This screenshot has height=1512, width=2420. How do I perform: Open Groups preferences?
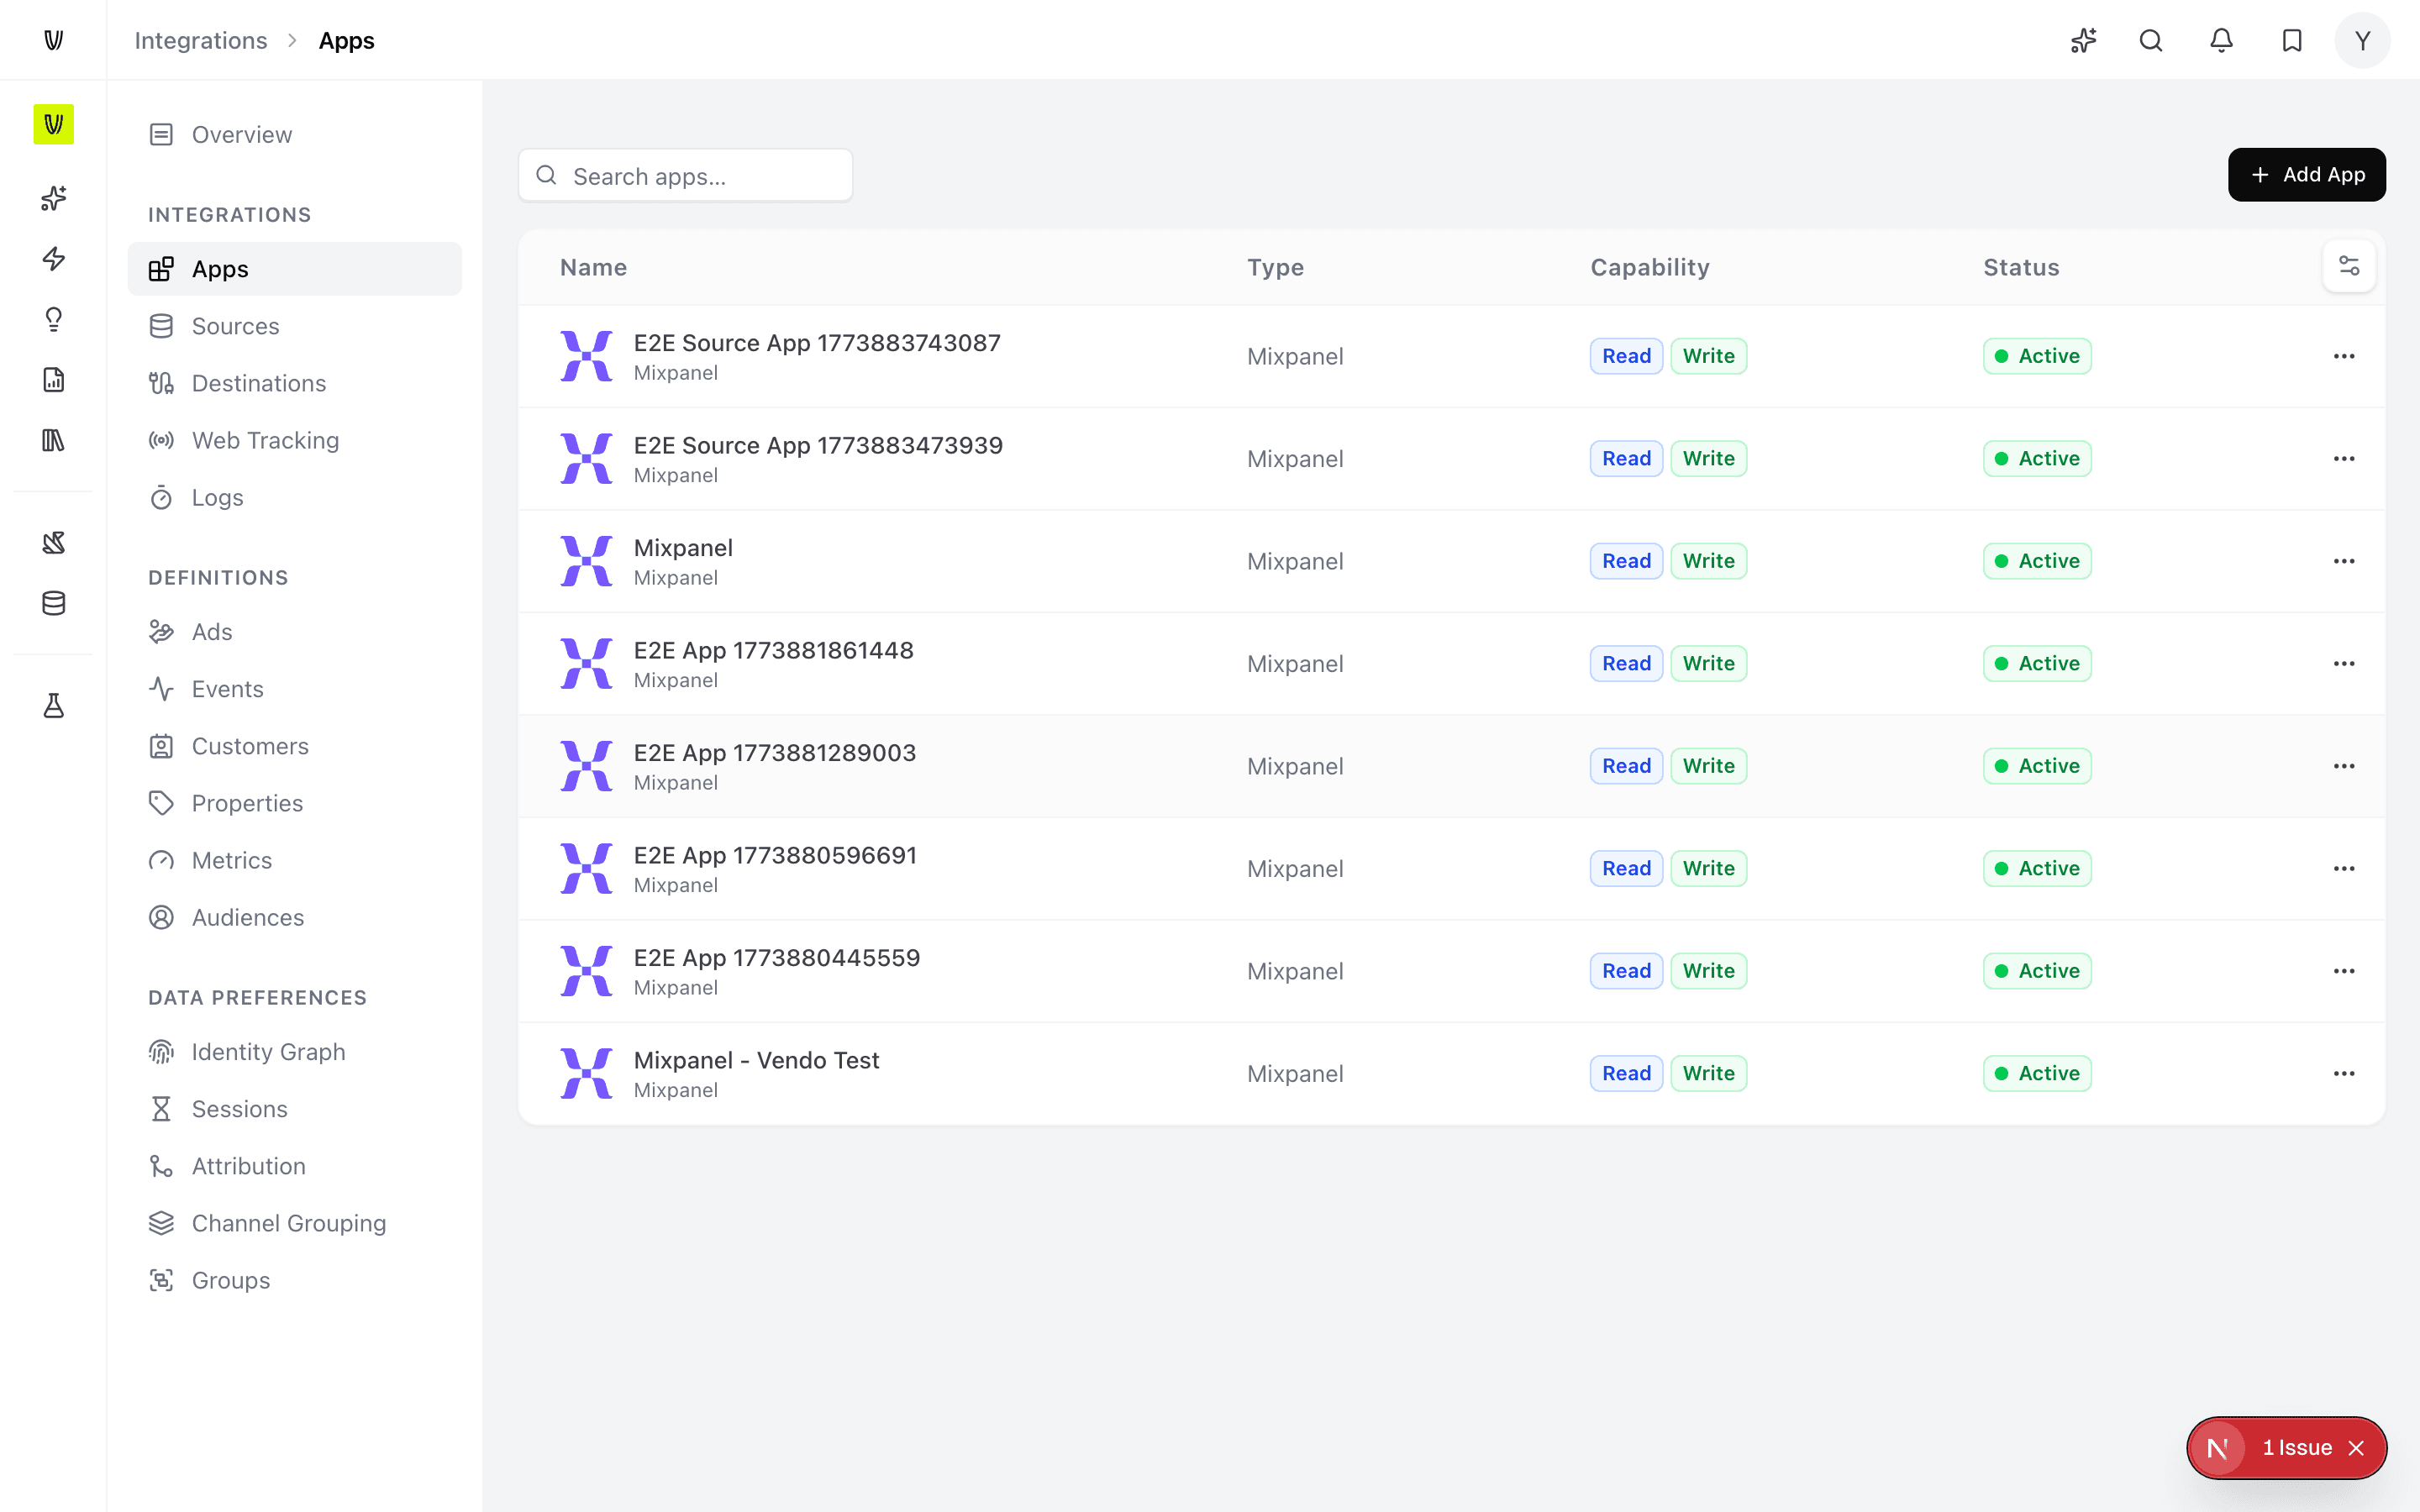(x=295, y=1280)
